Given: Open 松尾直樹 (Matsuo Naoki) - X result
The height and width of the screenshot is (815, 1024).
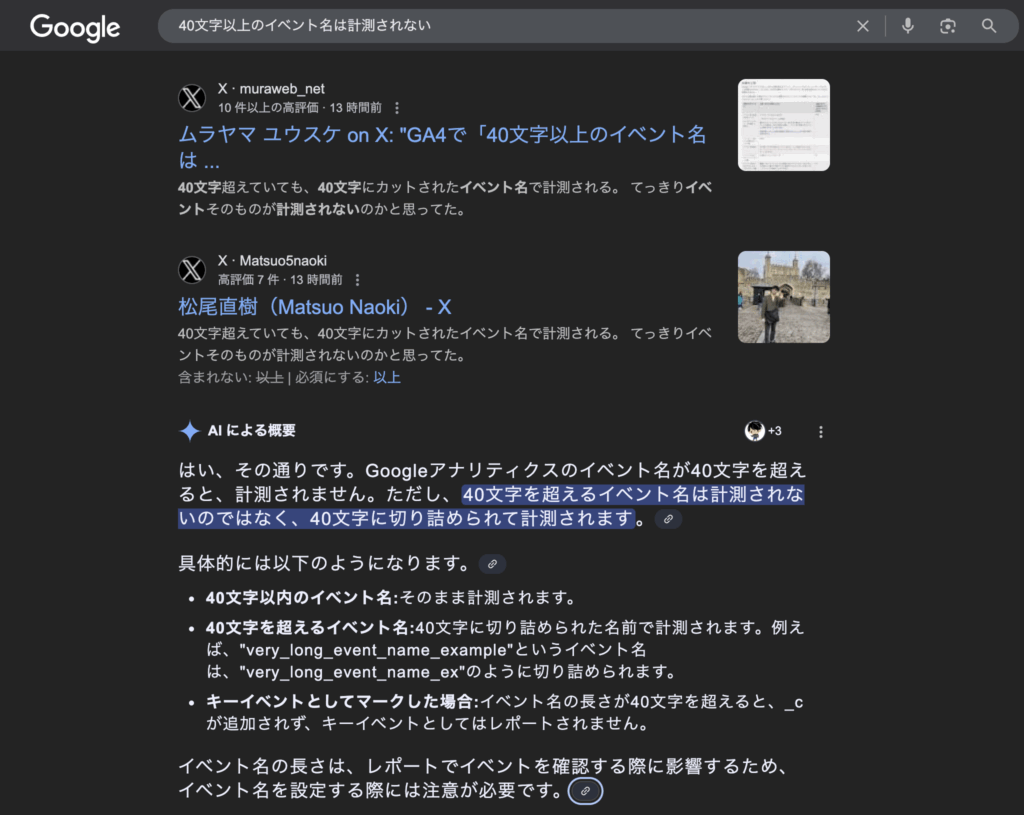Looking at the screenshot, I should pos(315,307).
